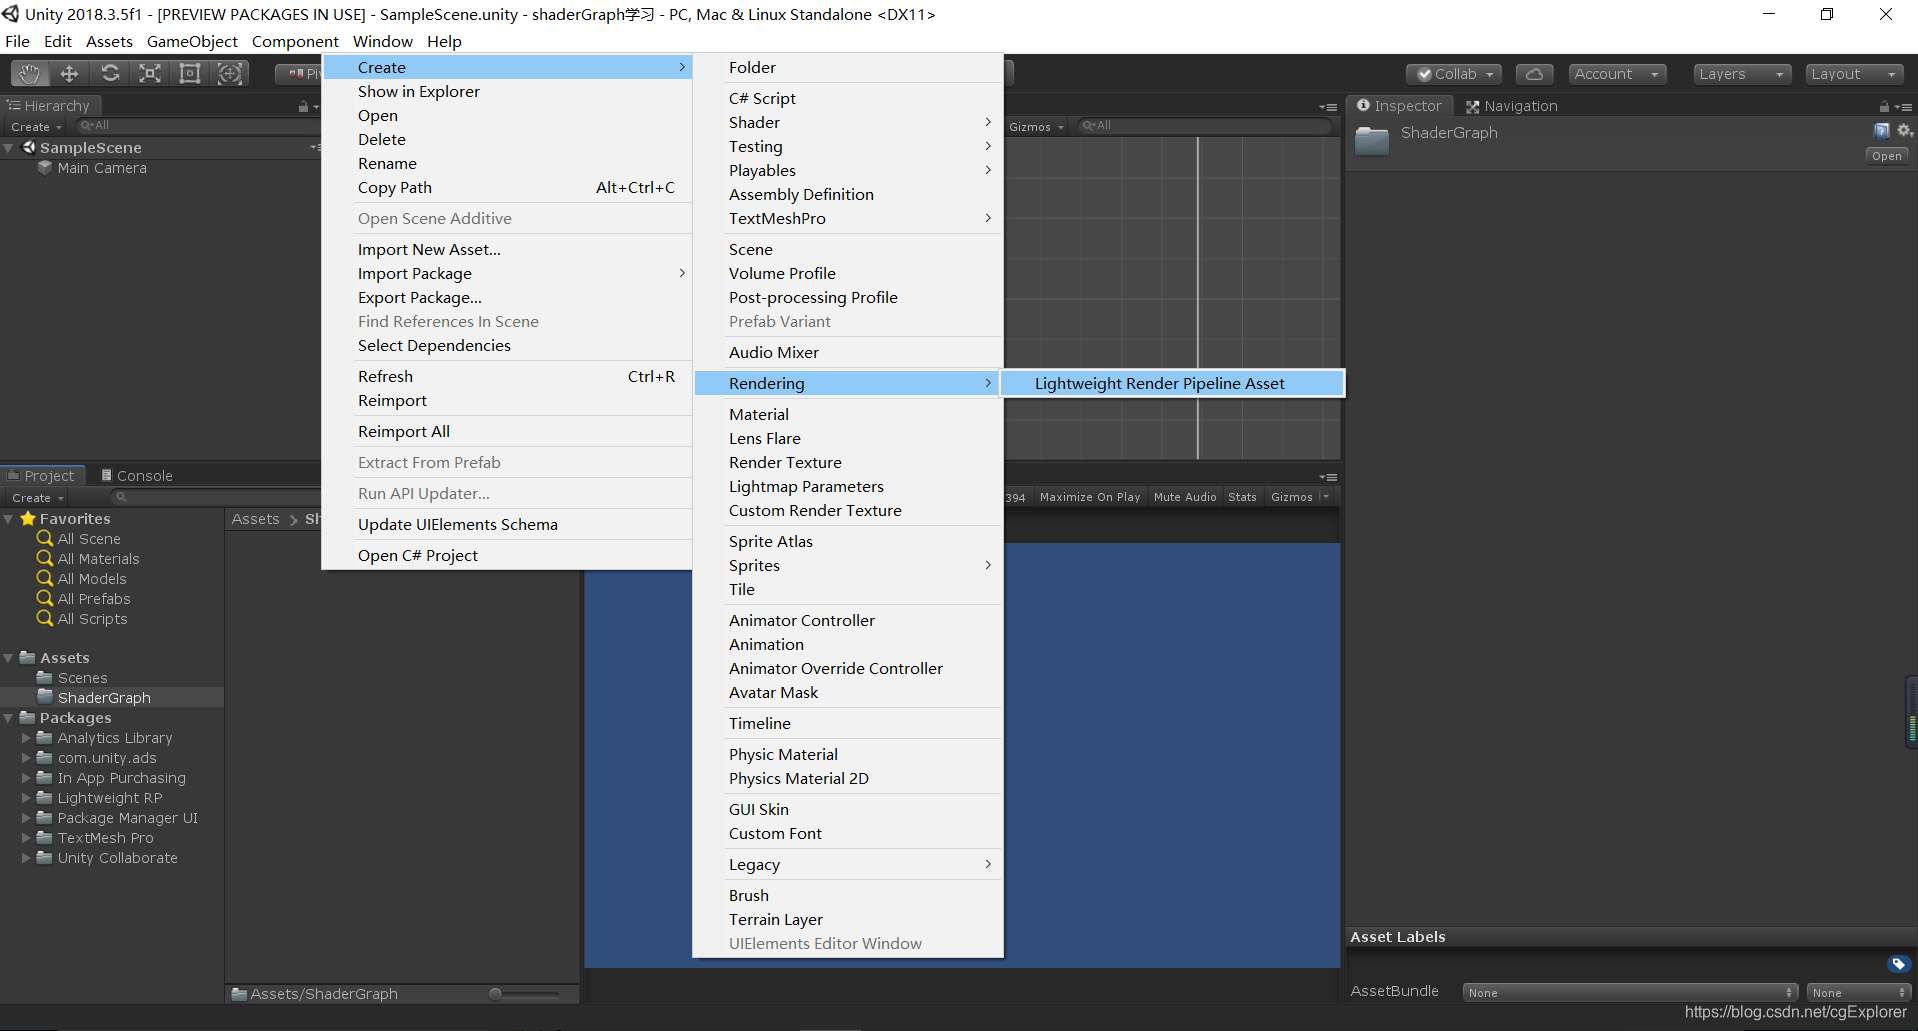Open Project panel Create dropdown
The width and height of the screenshot is (1918, 1031).
[37, 498]
